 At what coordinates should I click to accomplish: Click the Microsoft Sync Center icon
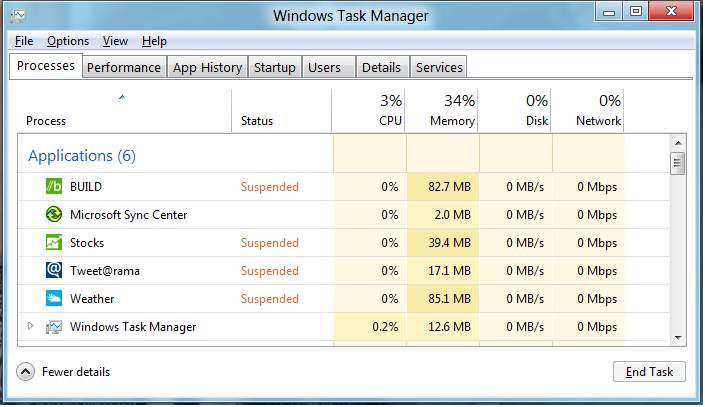click(54, 215)
